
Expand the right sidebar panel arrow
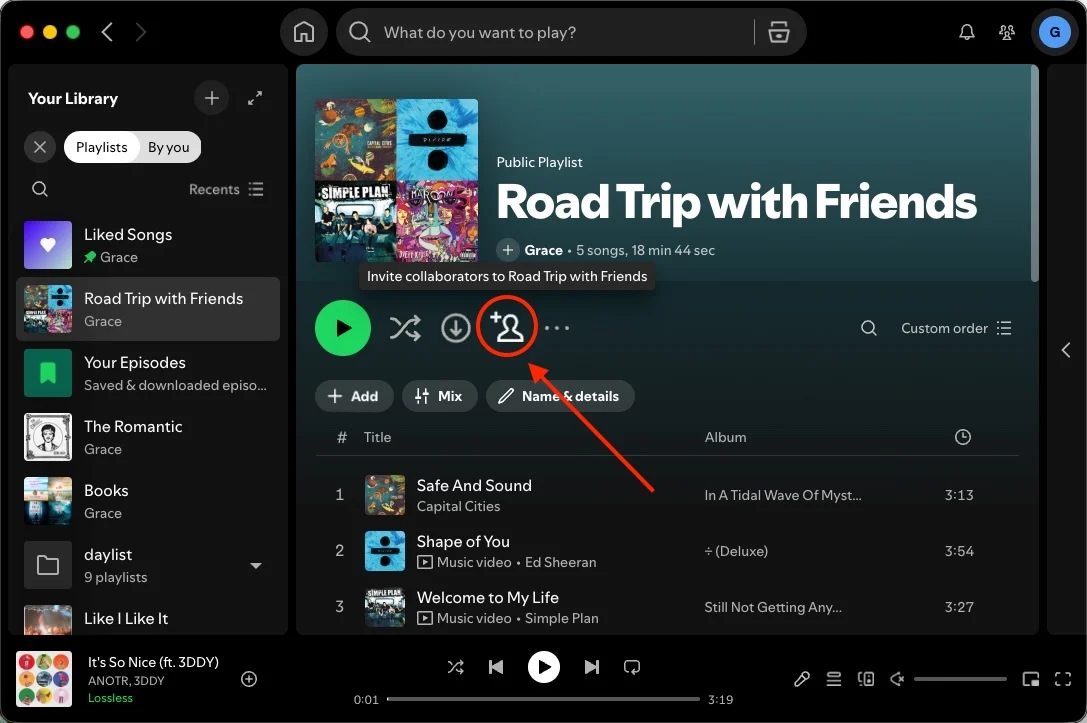coord(1066,350)
